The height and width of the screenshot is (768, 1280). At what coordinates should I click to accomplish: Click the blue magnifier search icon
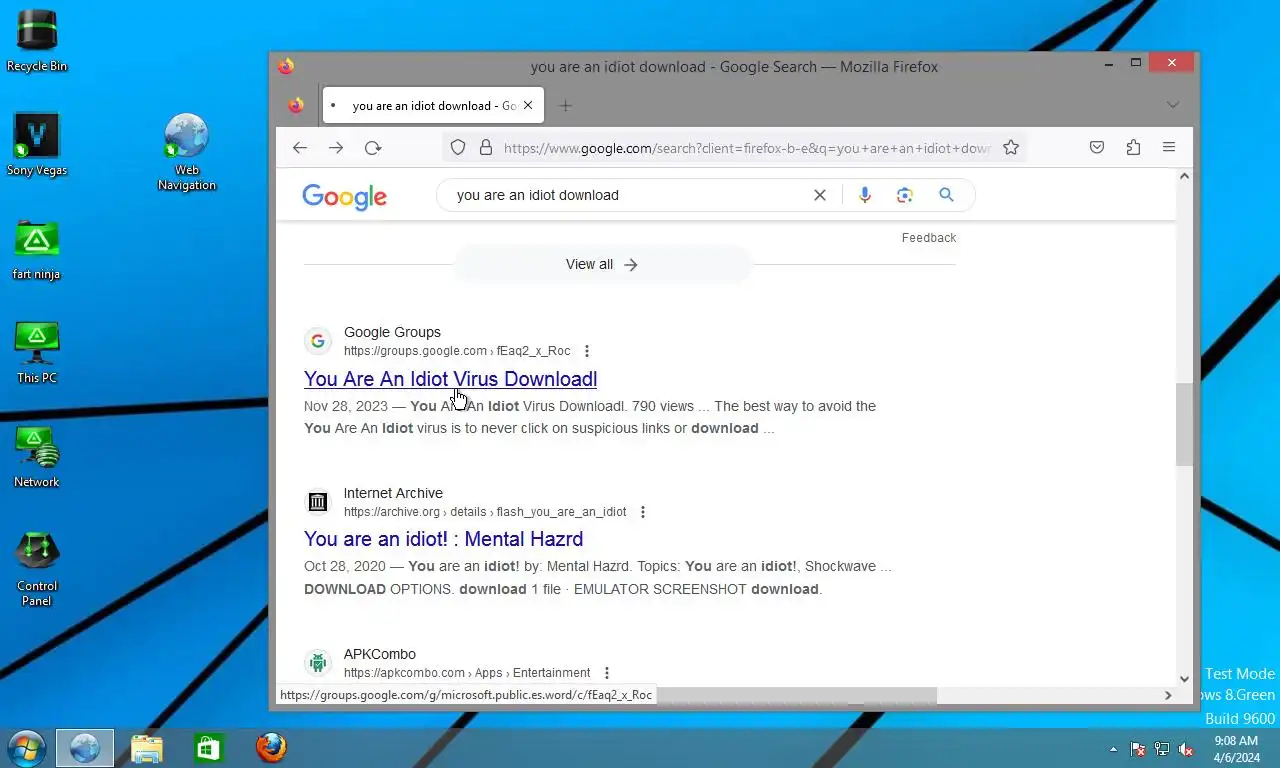(946, 195)
